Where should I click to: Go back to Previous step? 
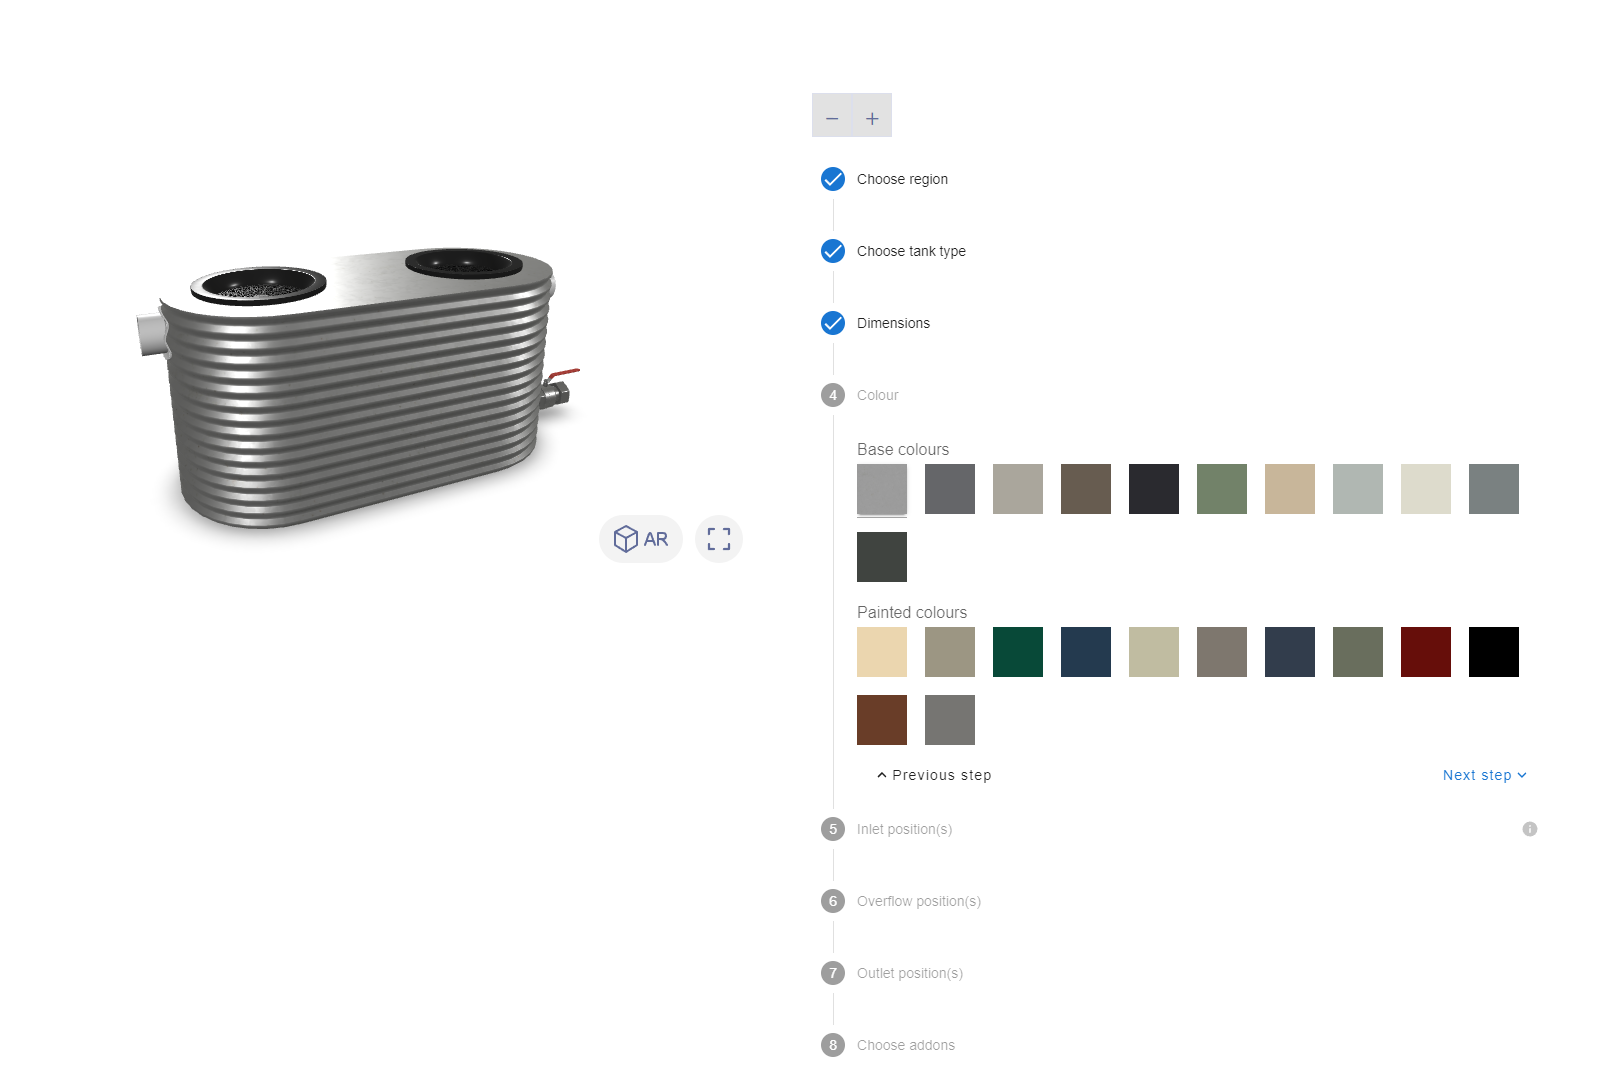point(934,775)
